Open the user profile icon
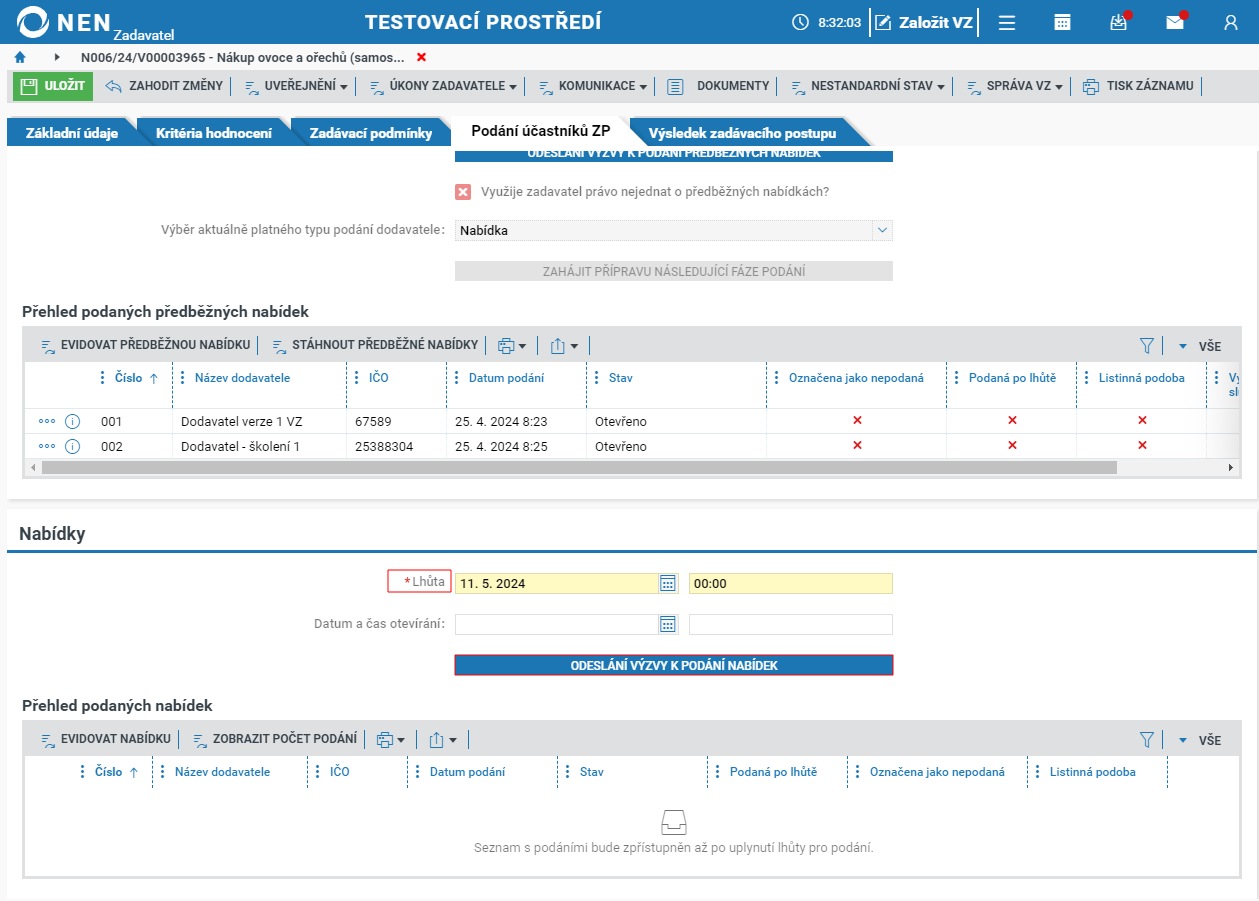 point(1231,22)
